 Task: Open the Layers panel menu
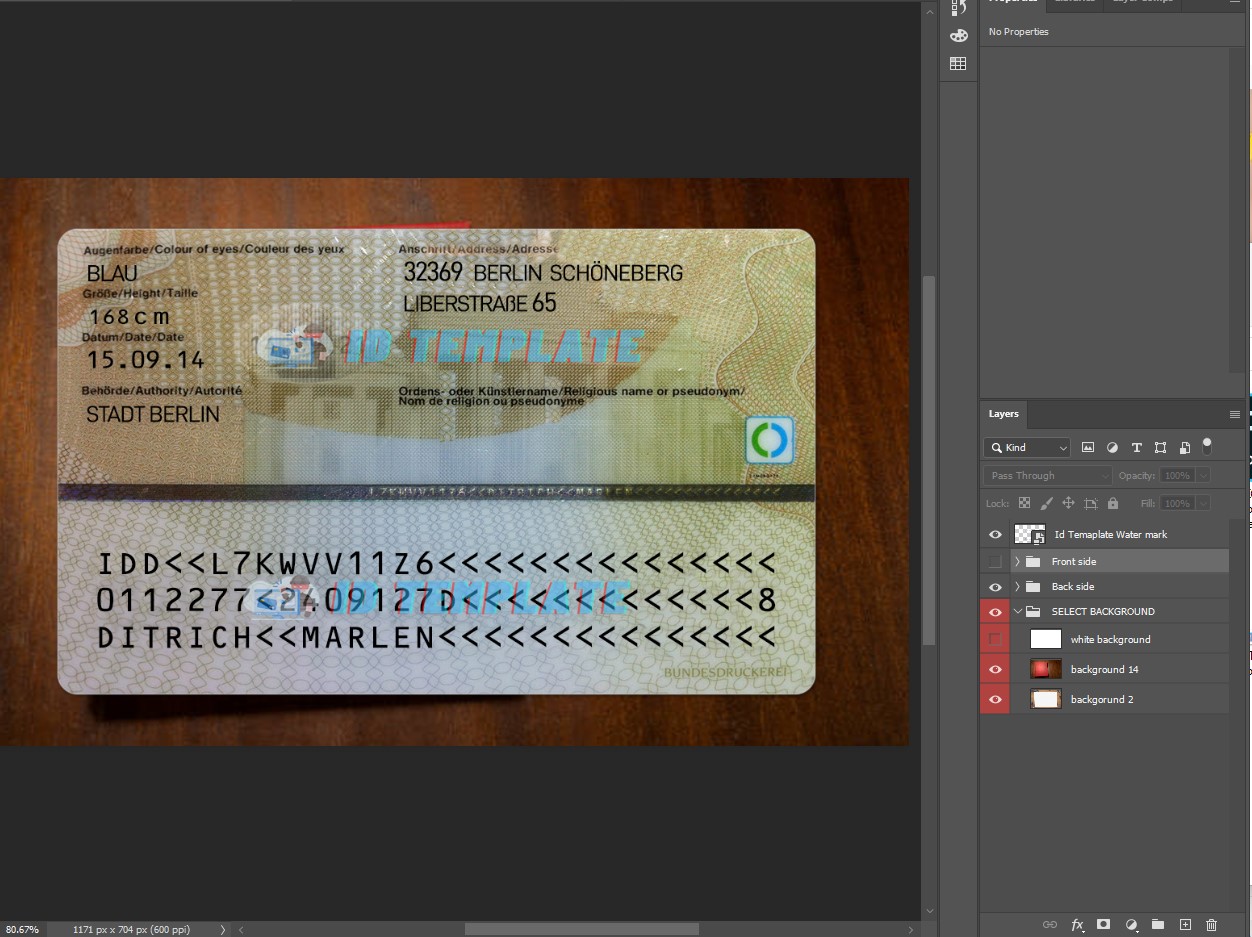click(x=1235, y=414)
